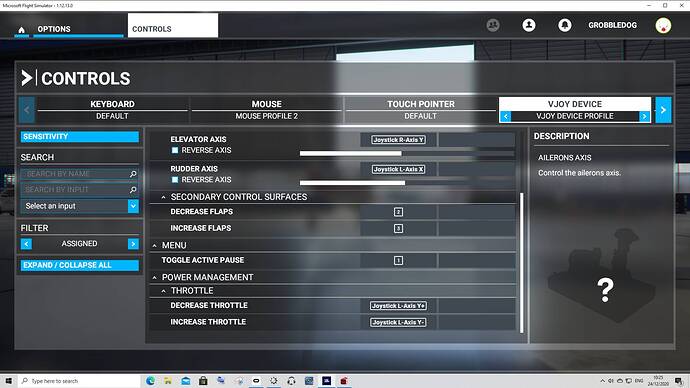Click the Elevator Axis Joystick R-Axis Y binding

pos(398,140)
